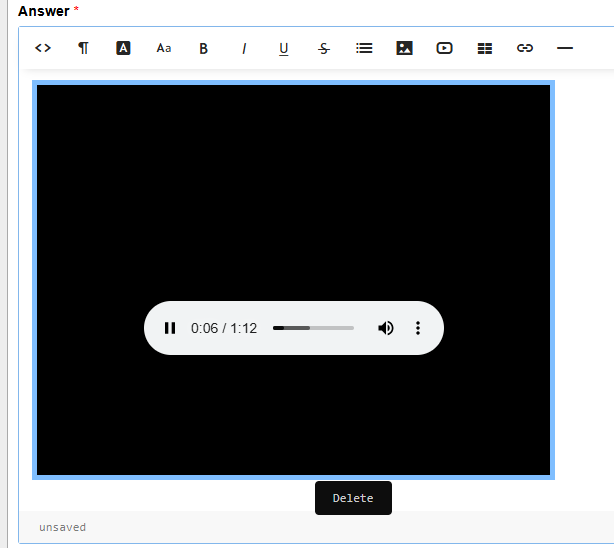Pause the audio playback
Screen dimensions: 614x548
point(170,328)
